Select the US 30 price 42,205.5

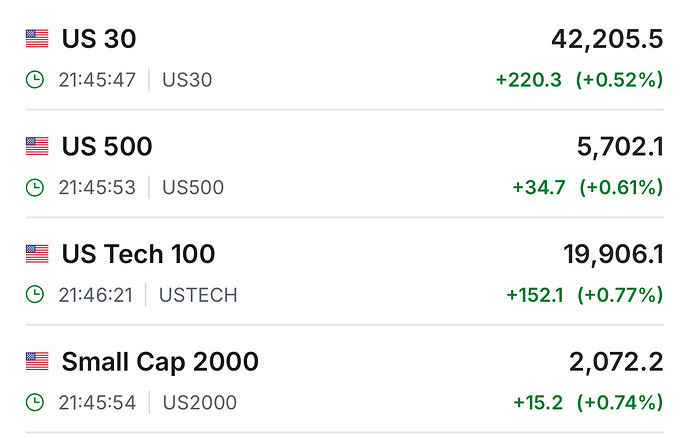607,39
